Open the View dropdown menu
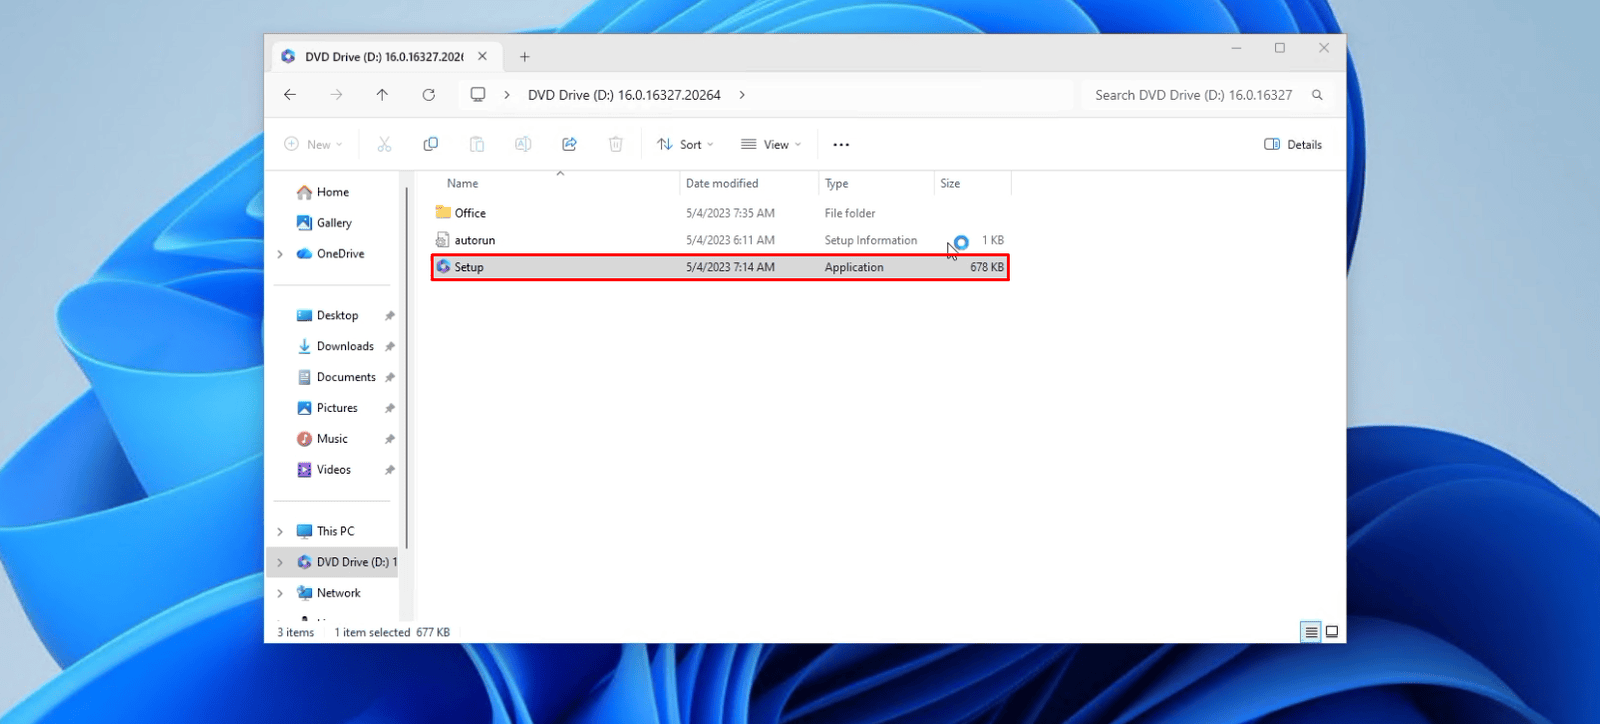Screen dimensions: 1600x724 click(x=771, y=145)
